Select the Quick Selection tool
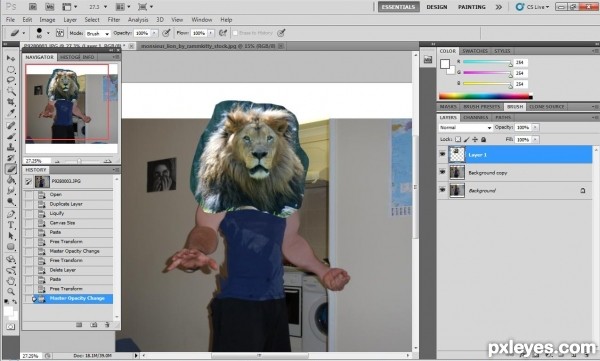Image resolution: width=600 pixels, height=361 pixels. click(x=11, y=91)
